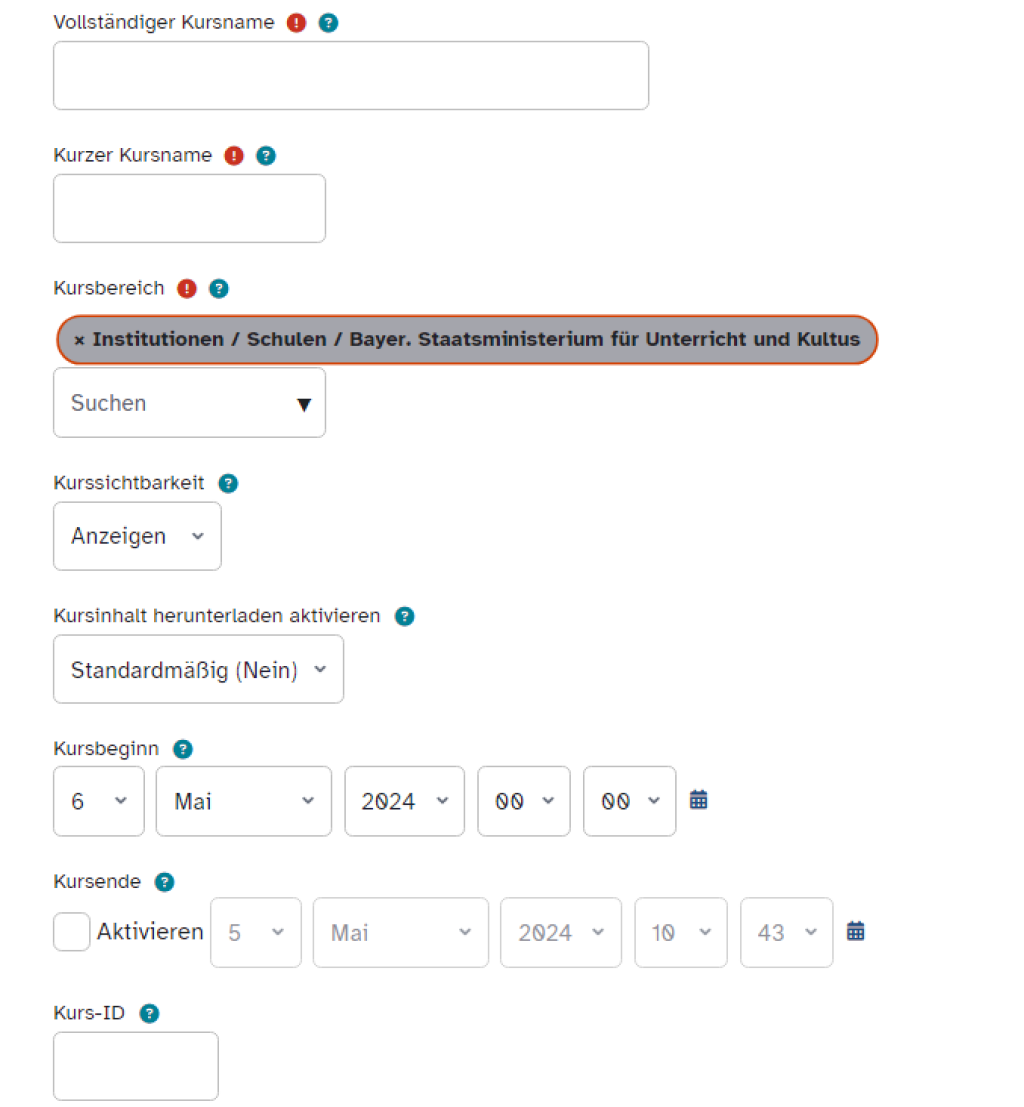Open the Kurssichtbarkeit Anzeigen dropdown
1024x1107 pixels.
click(x=137, y=536)
